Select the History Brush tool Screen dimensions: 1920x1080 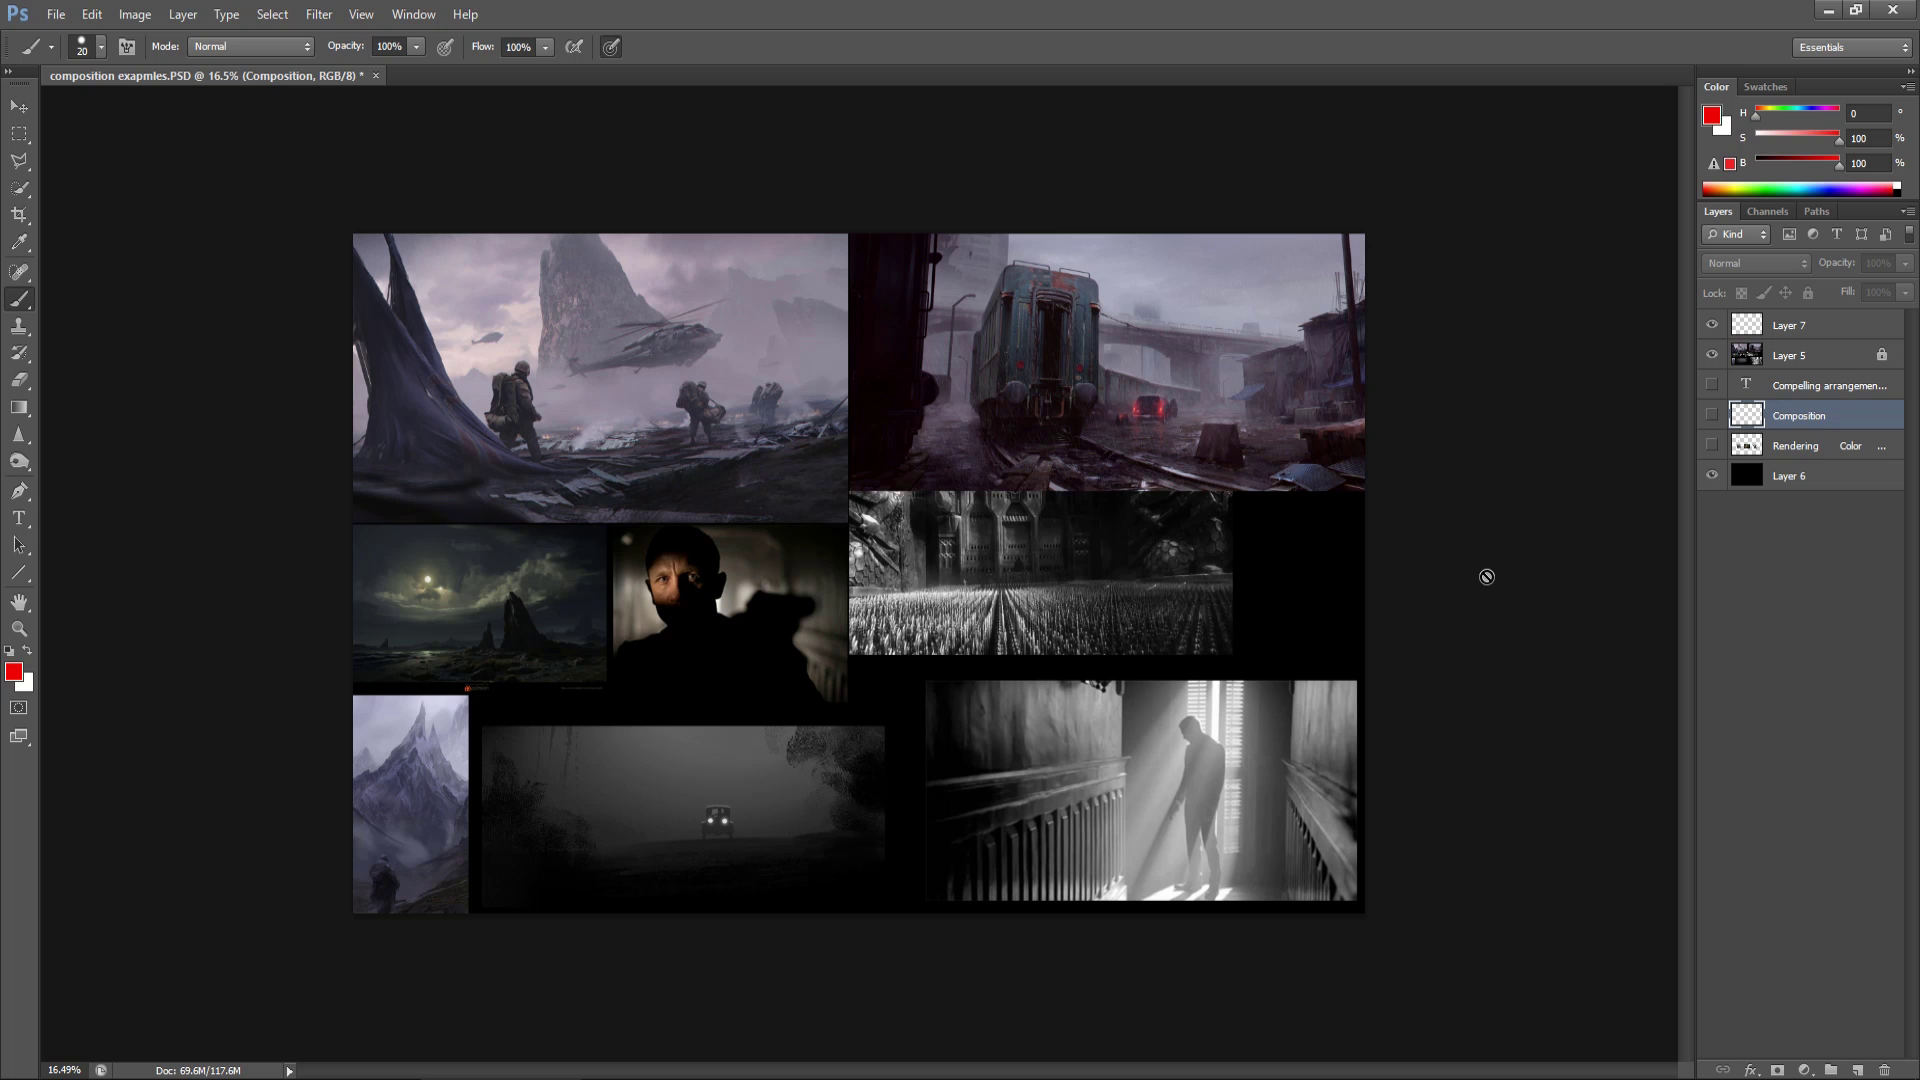[x=19, y=353]
